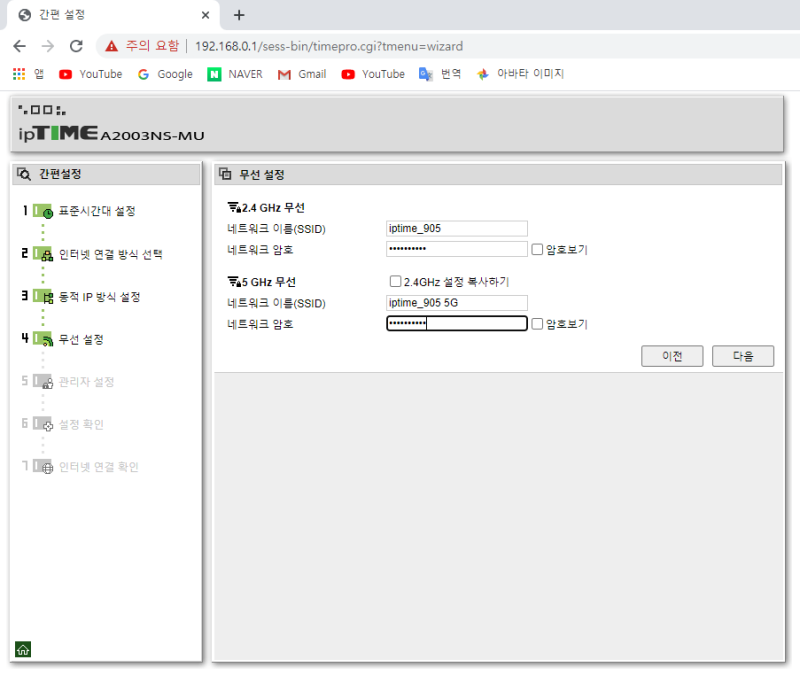Check the 2.4GHz 설정 복사하기 option
The image size is (800, 675).
(395, 281)
